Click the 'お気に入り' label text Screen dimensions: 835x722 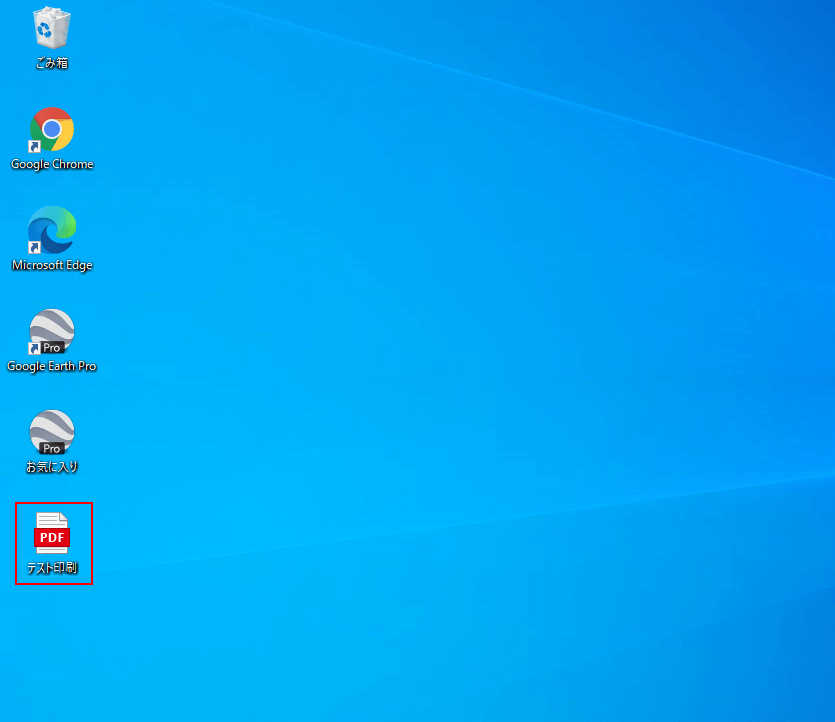click(52, 467)
